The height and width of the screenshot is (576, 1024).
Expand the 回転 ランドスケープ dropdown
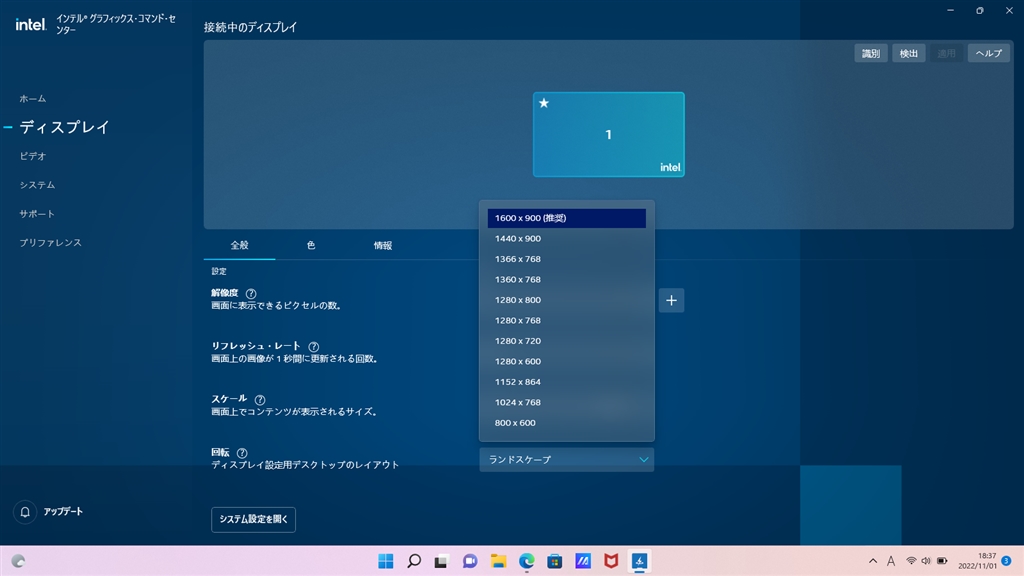tap(567, 460)
